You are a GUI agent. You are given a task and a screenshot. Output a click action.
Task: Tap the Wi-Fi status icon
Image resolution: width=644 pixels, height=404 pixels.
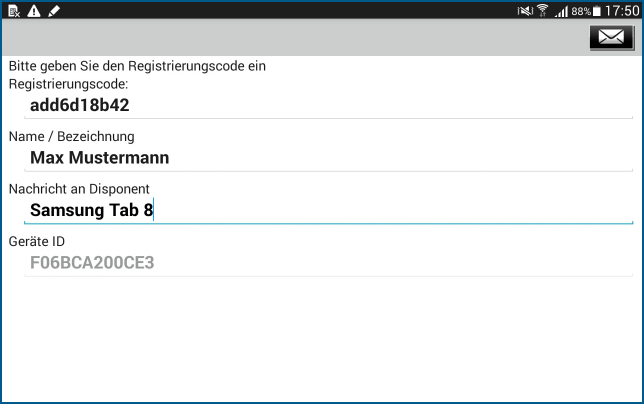[x=542, y=11]
